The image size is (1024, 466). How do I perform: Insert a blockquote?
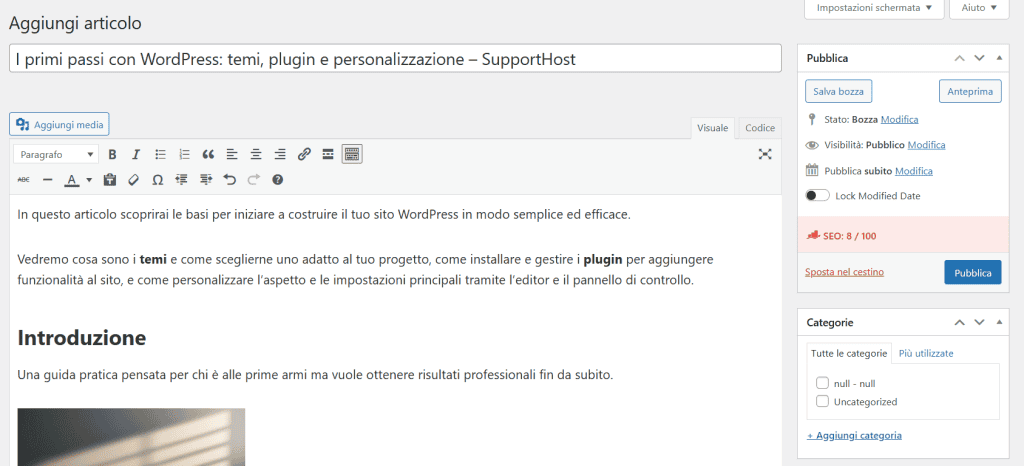[208, 154]
